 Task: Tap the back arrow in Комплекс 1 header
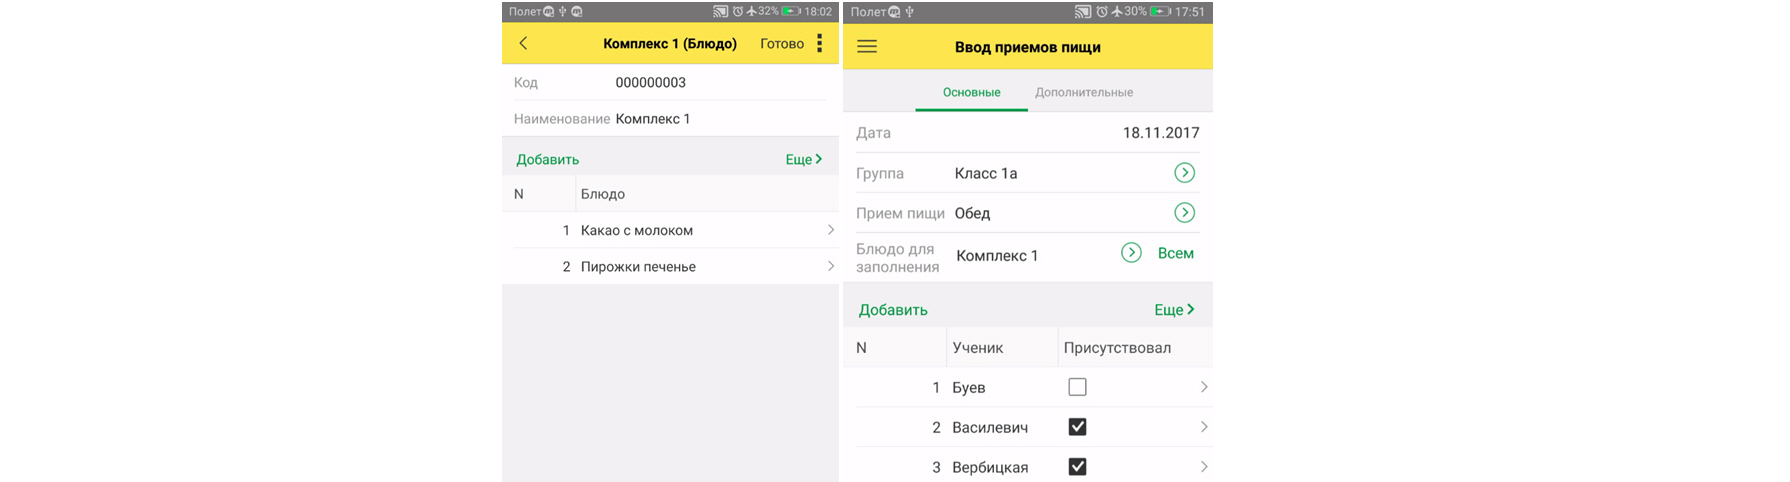523,43
